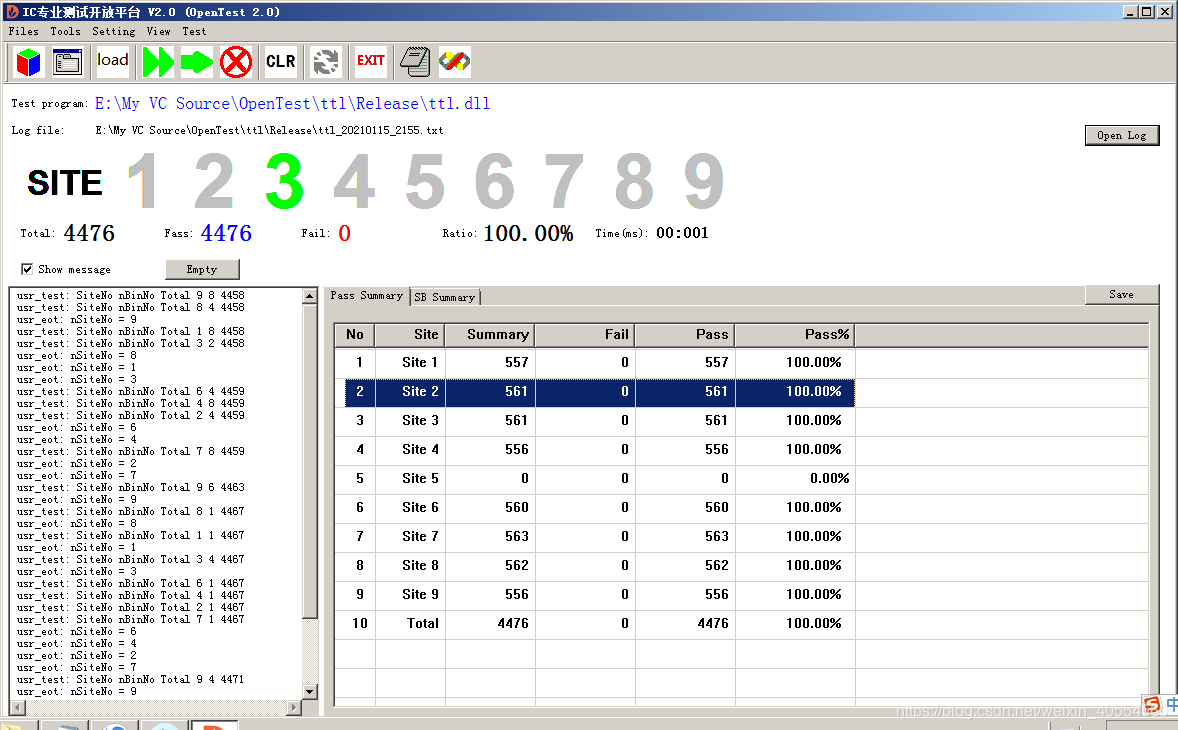Click the gray site number 9
Screen dimensions: 1178x730
[x=705, y=181]
